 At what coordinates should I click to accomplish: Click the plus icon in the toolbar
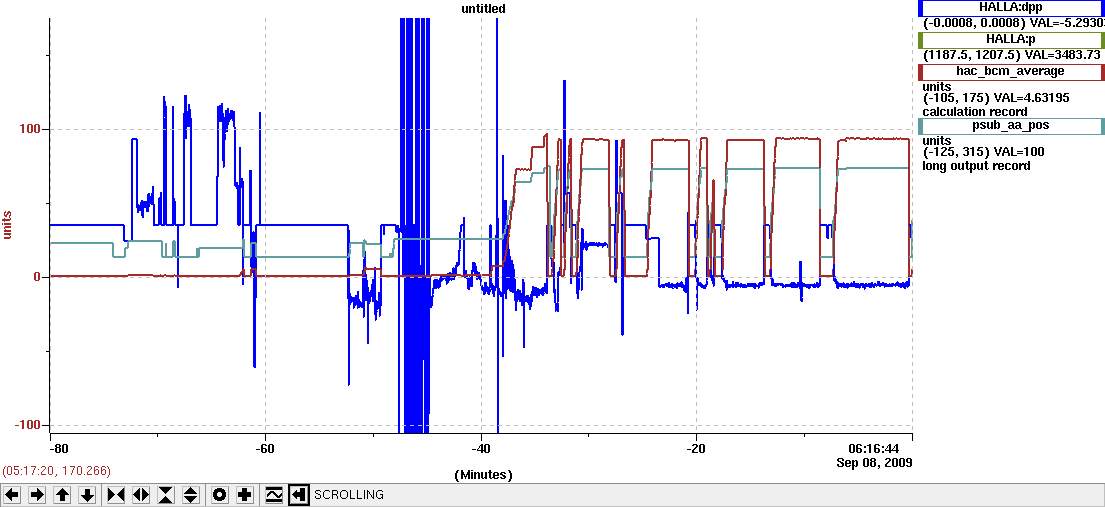tap(245, 495)
